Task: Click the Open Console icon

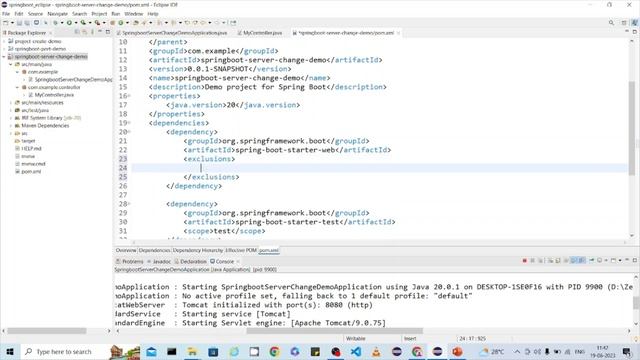Action: coord(613,261)
